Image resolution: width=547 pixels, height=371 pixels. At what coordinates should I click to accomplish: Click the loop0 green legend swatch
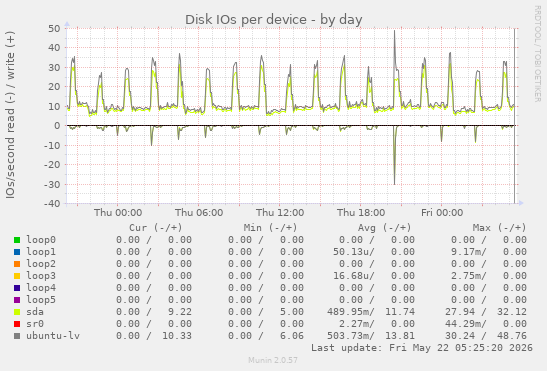point(17,240)
